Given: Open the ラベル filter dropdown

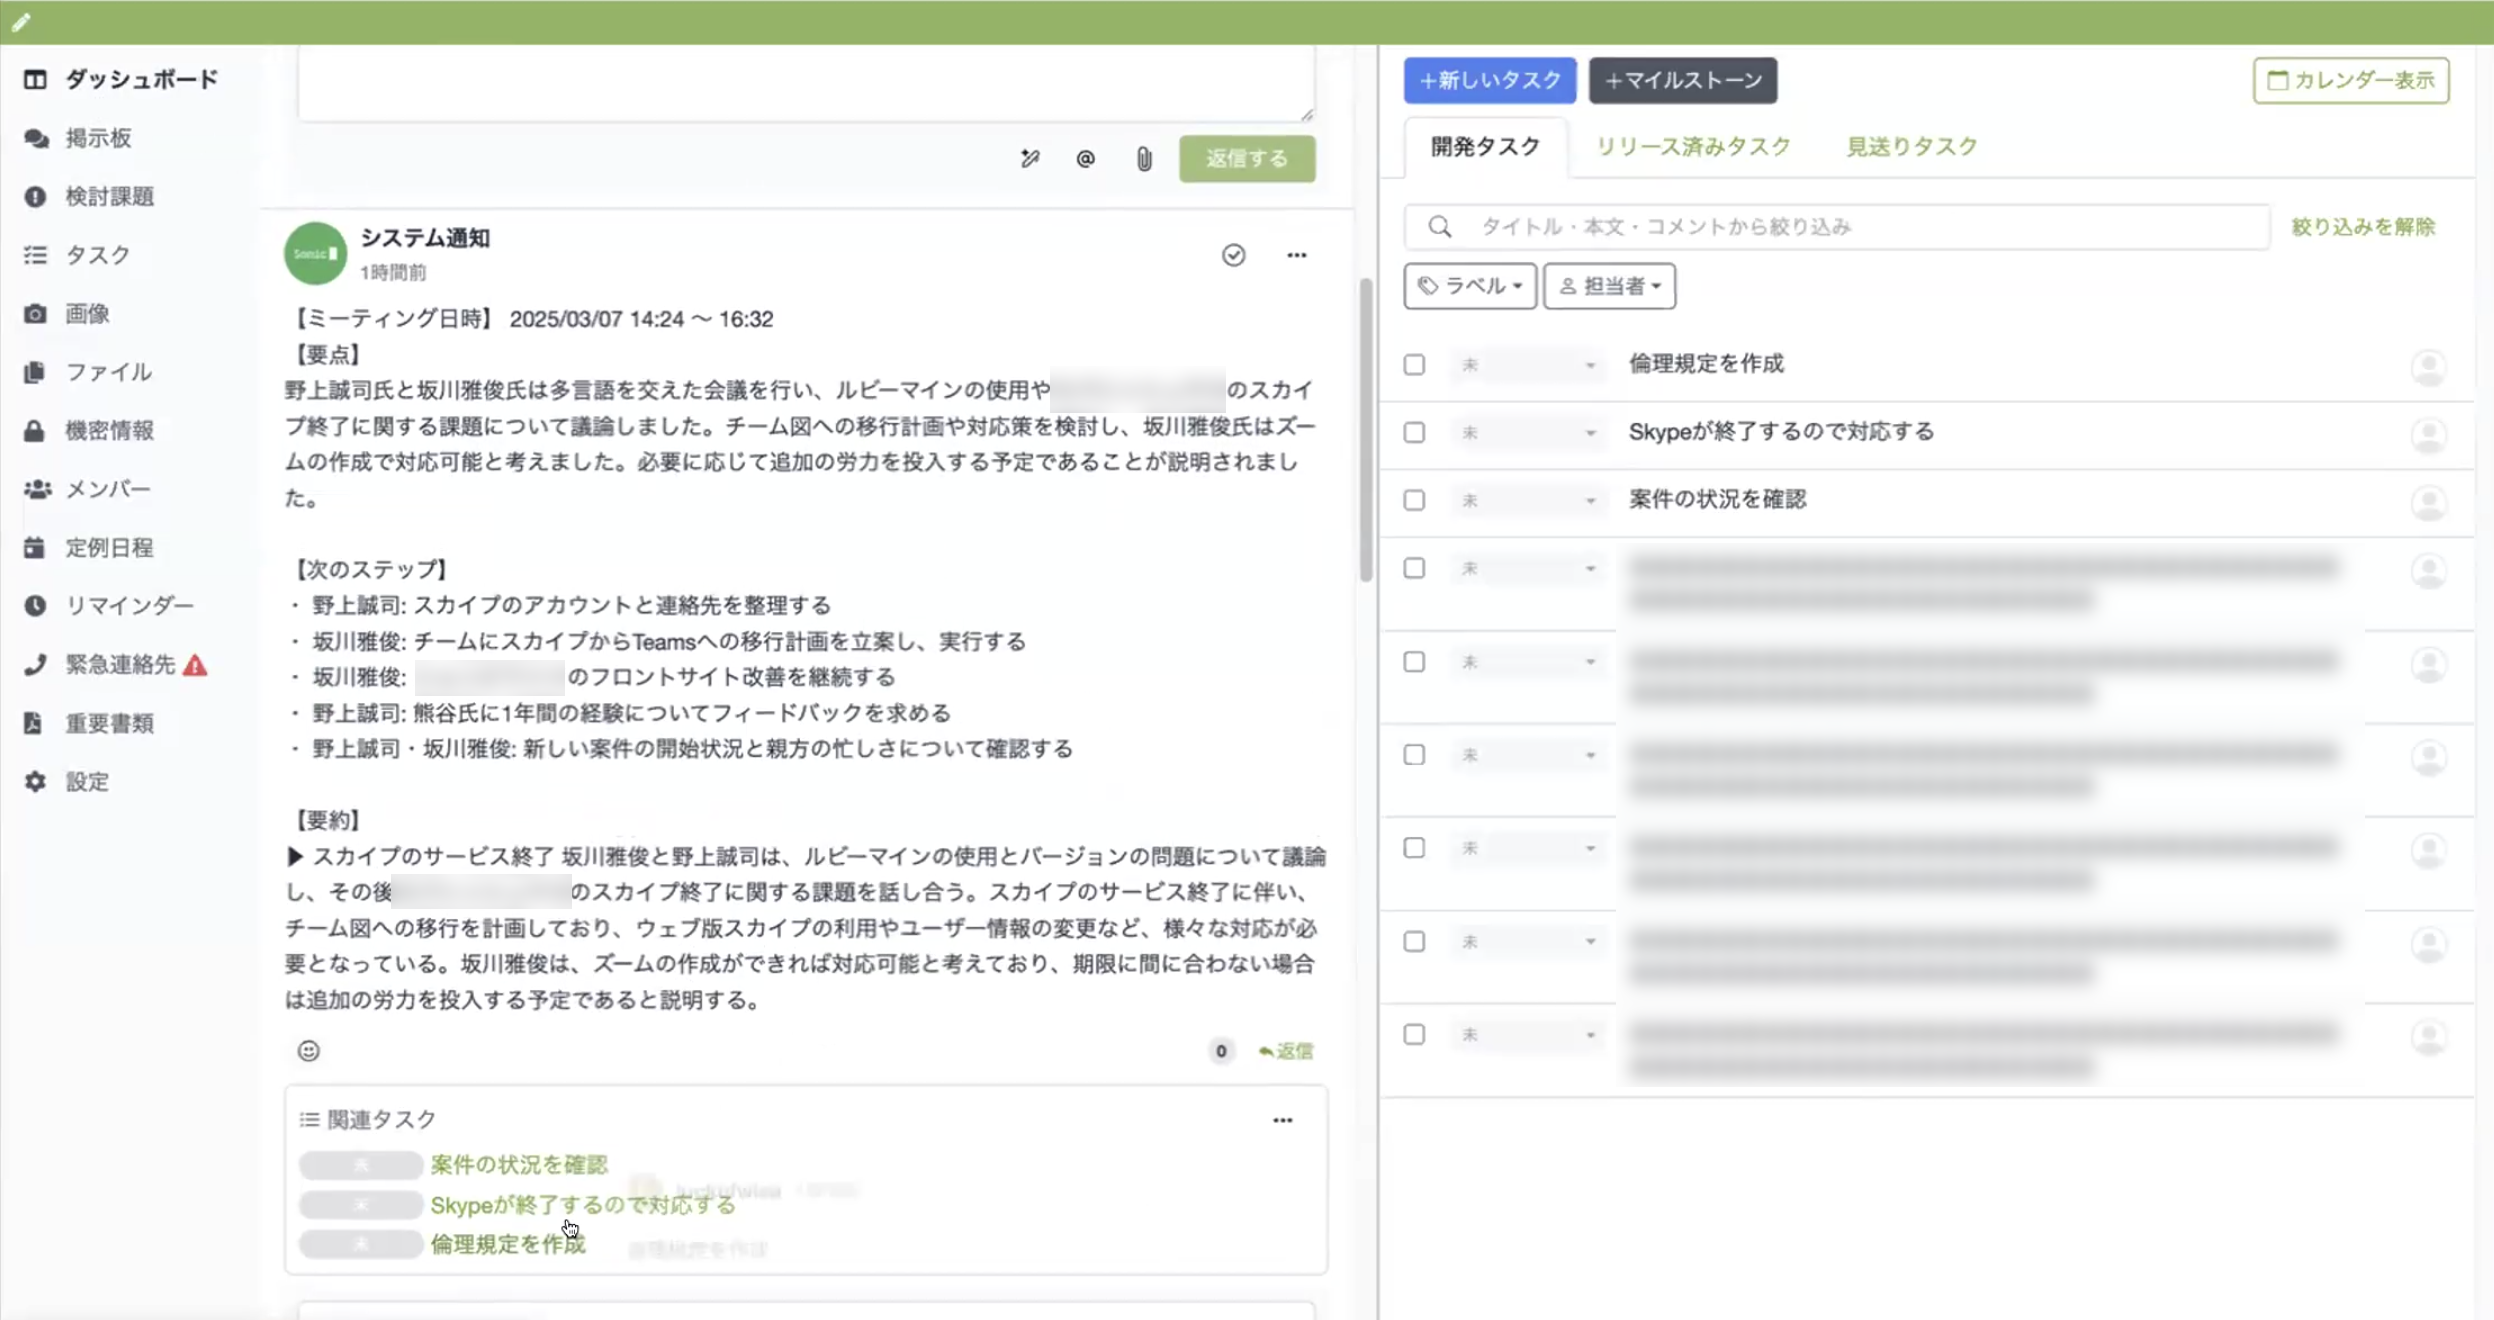Looking at the screenshot, I should [x=1469, y=286].
